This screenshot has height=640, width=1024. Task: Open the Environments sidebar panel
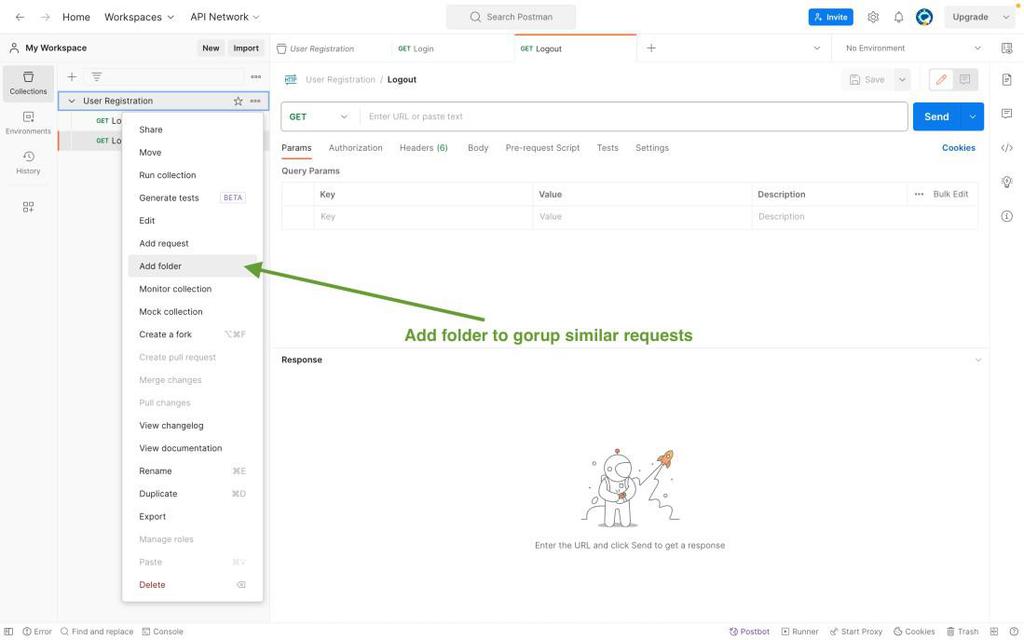(28, 123)
